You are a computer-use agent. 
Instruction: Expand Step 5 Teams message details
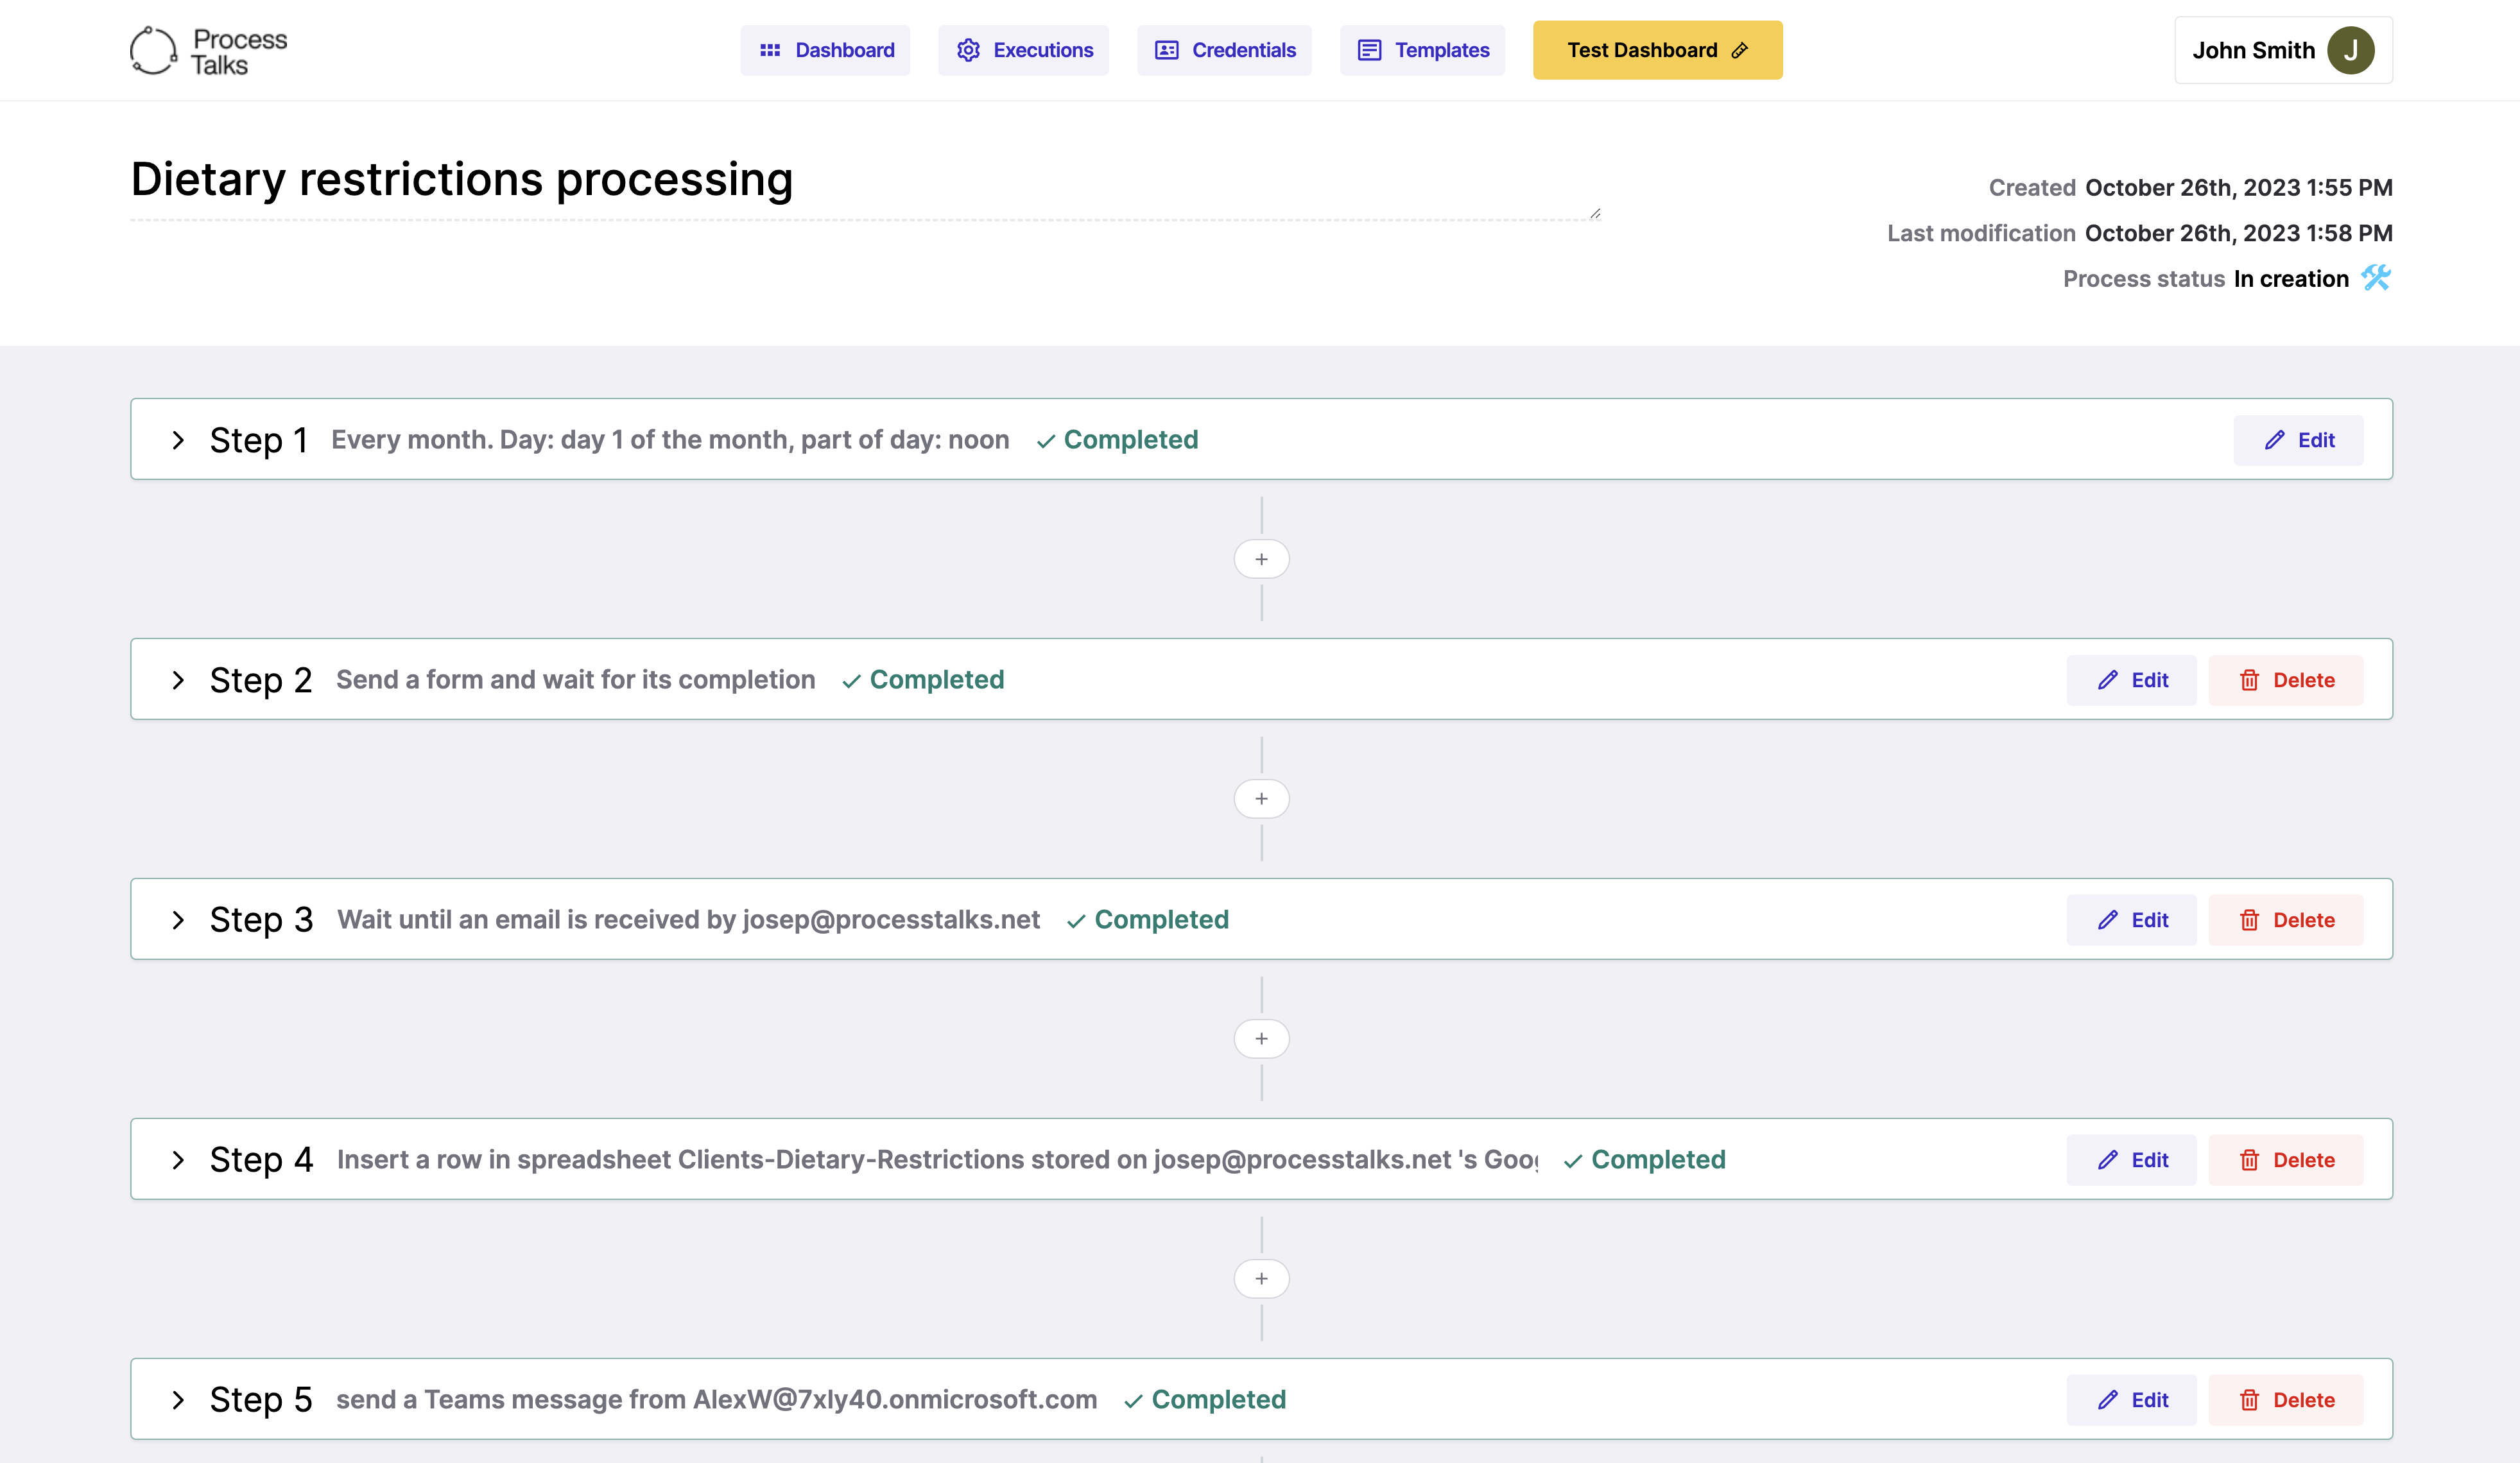pyautogui.click(x=178, y=1400)
